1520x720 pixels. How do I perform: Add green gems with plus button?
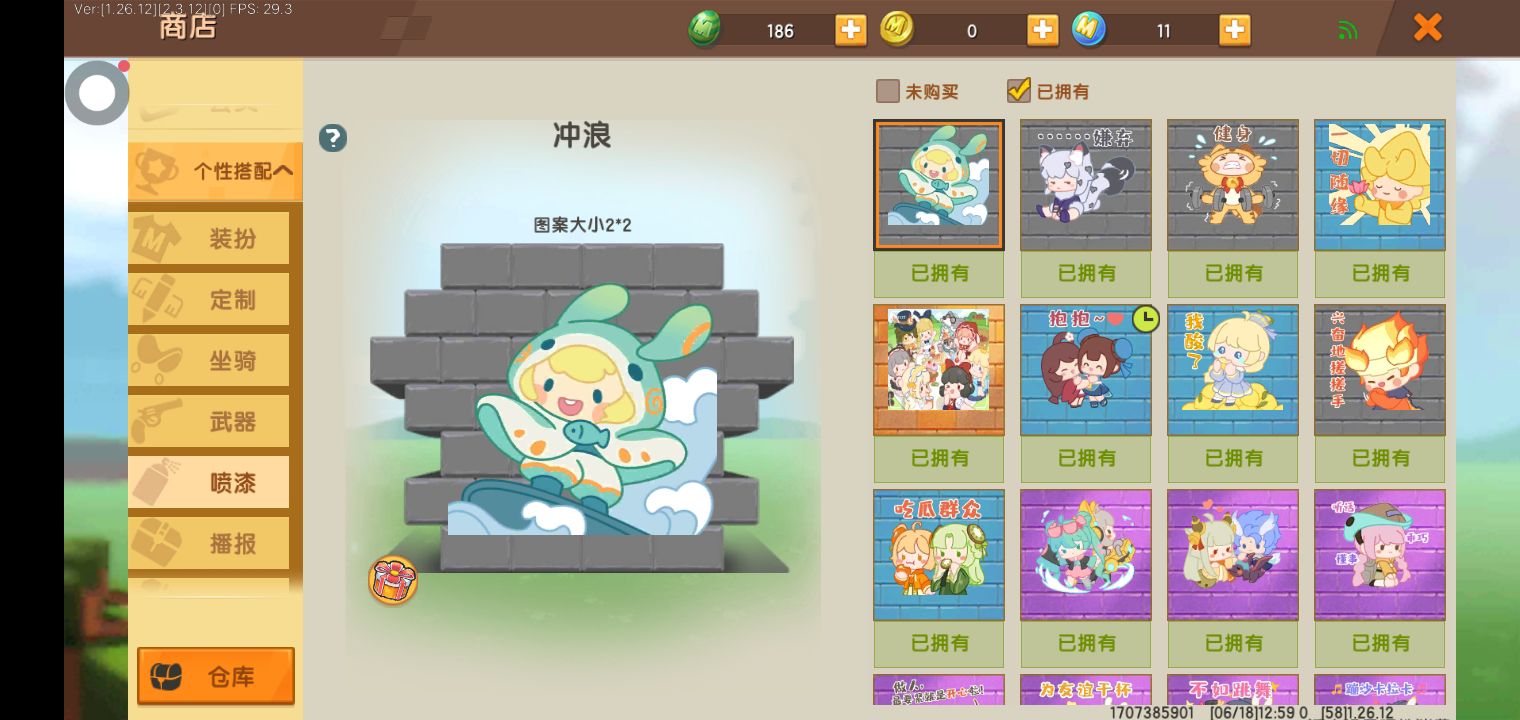tap(851, 30)
